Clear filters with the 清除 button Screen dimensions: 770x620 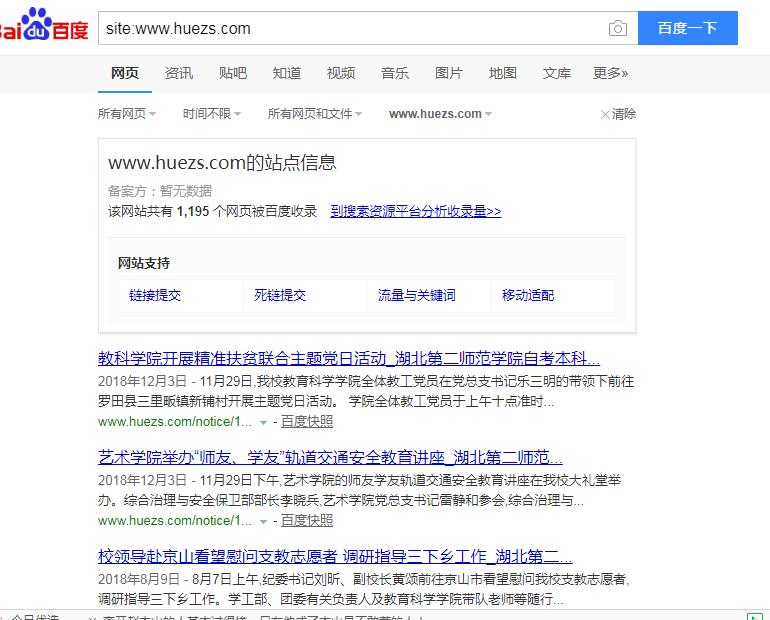coord(618,114)
